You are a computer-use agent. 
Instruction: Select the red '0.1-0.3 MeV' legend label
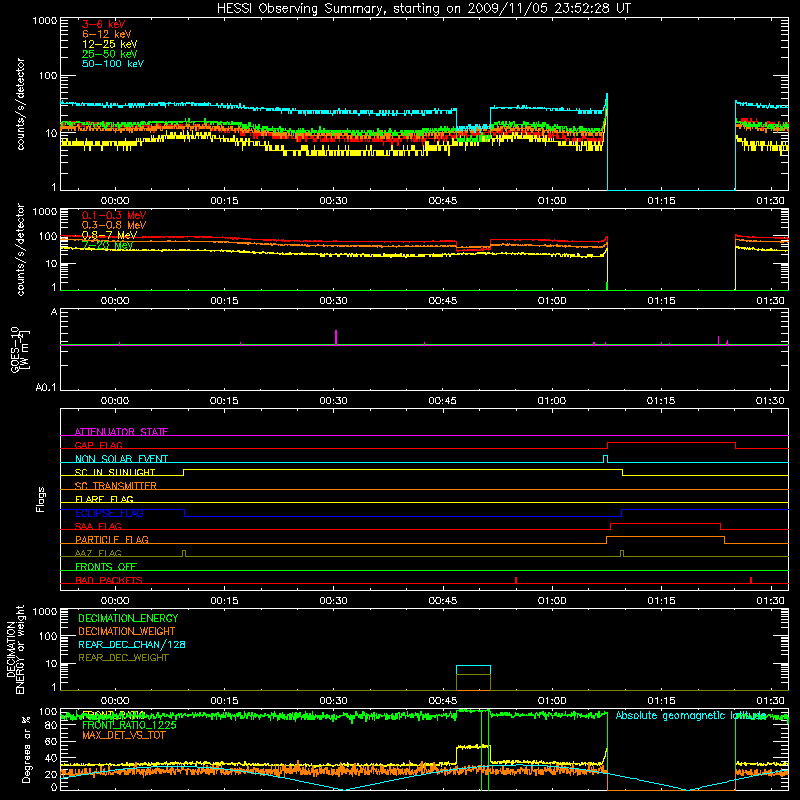pyautogui.click(x=114, y=215)
